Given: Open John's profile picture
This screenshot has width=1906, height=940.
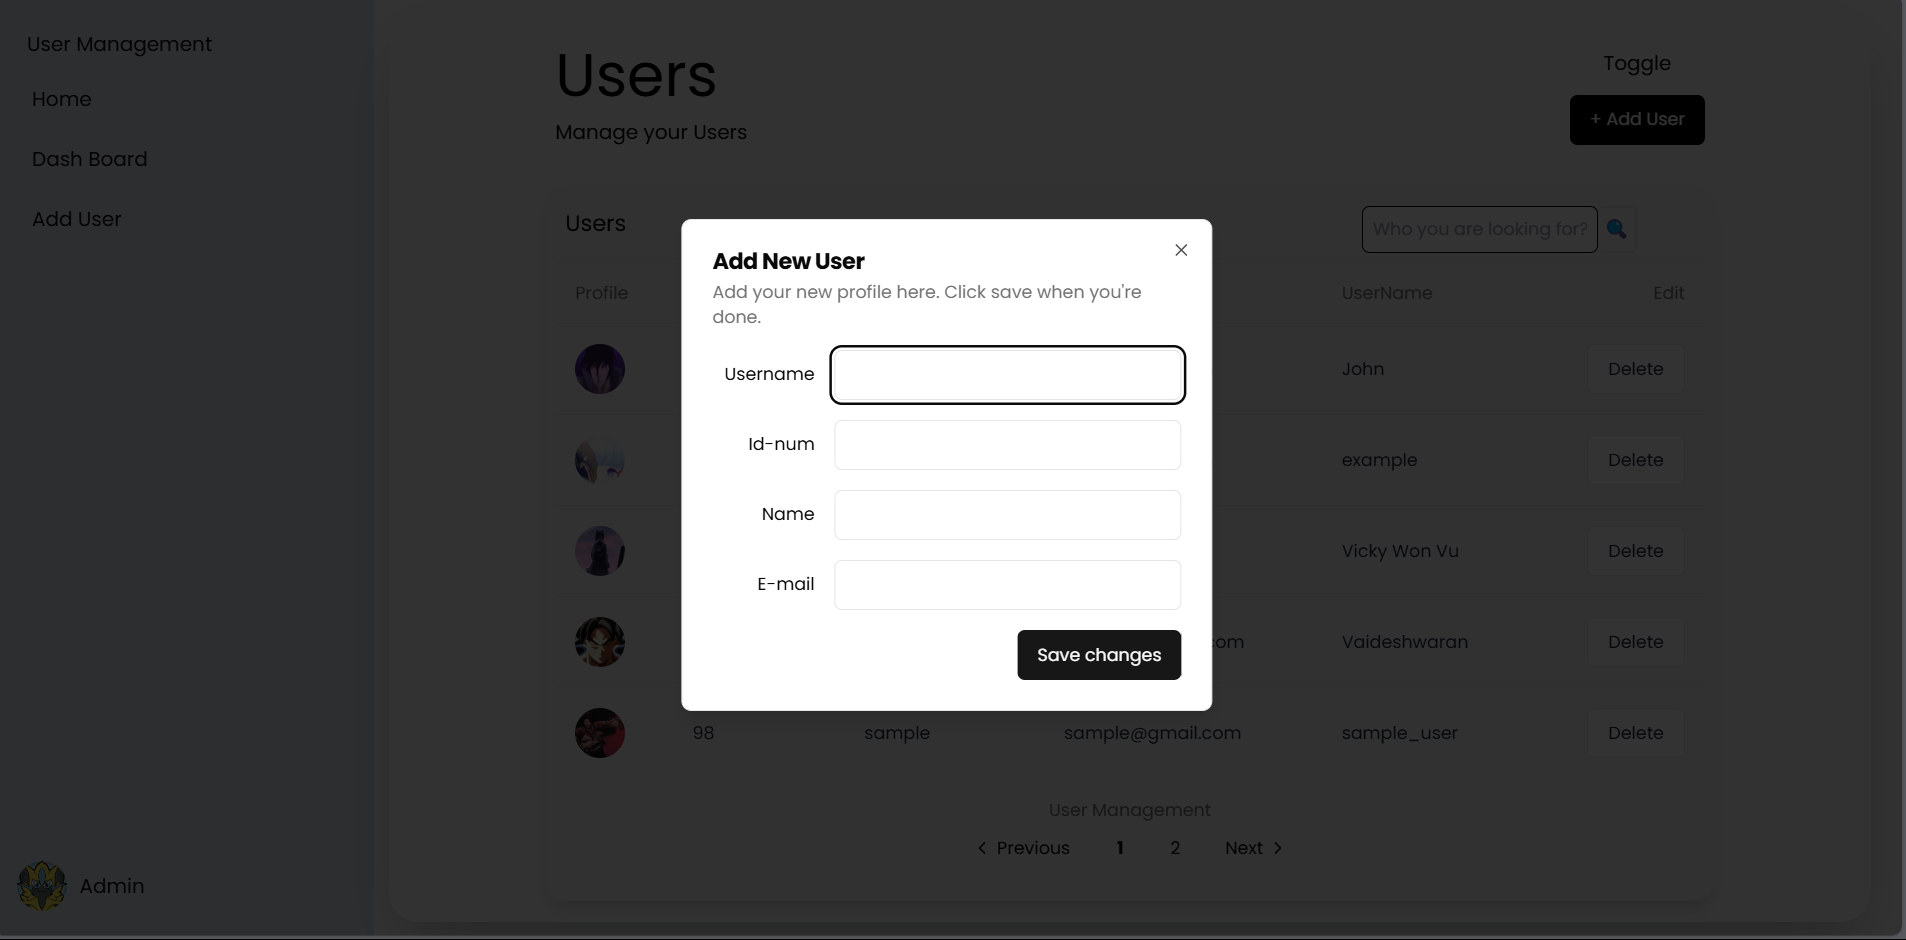Looking at the screenshot, I should (600, 369).
